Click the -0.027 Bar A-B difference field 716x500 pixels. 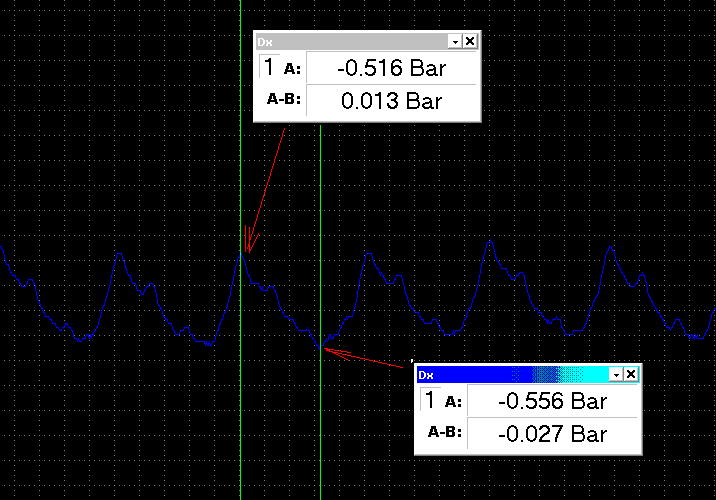553,433
